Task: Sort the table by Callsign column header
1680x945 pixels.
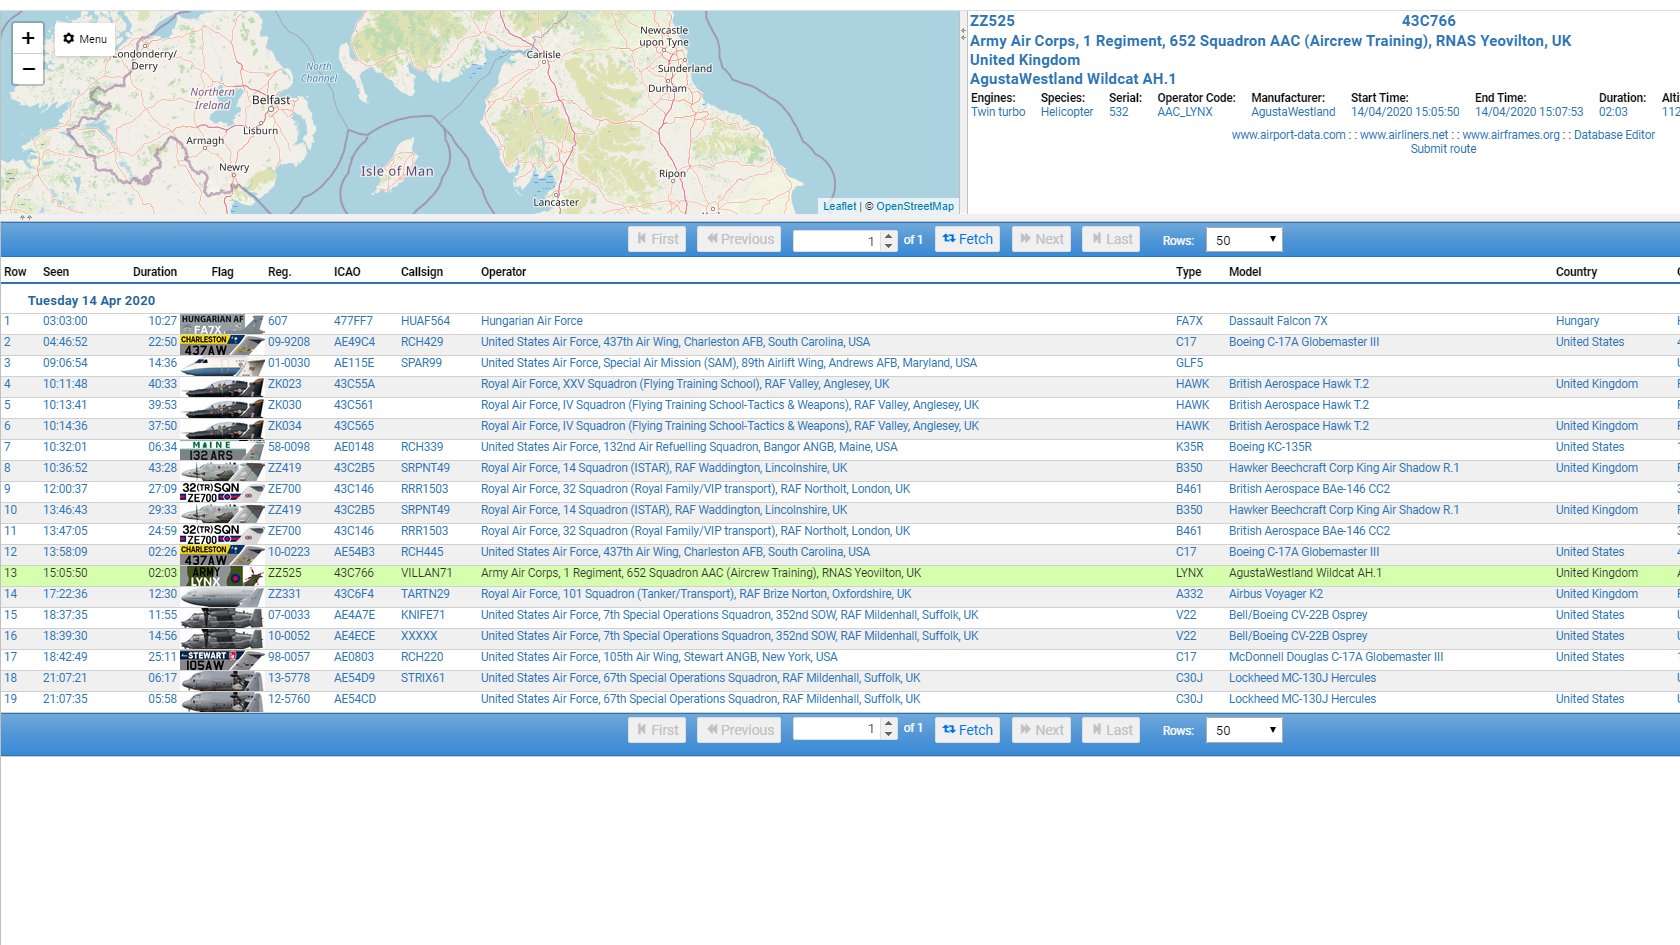Action: 422,272
